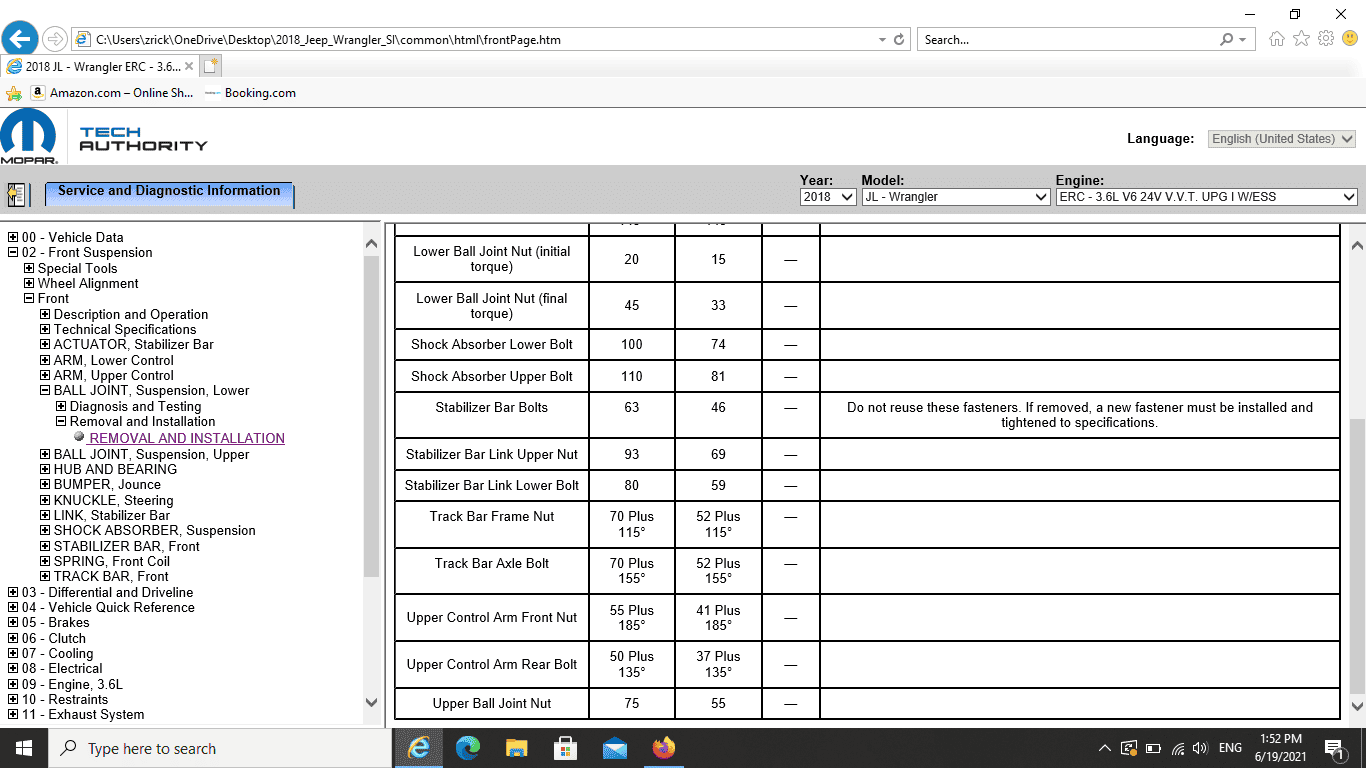The image size is (1366, 768).
Task: Open Firefox from taskbar
Action: click(x=663, y=748)
